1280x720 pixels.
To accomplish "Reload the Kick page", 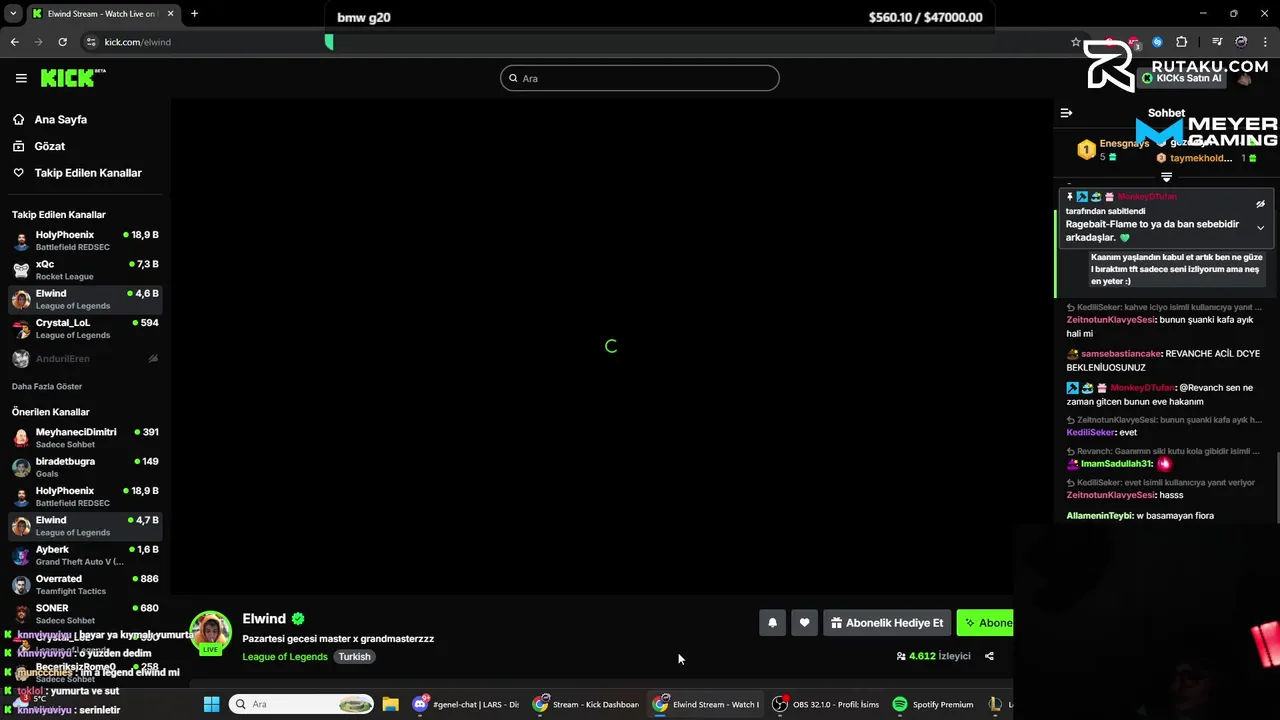I will click(x=62, y=42).
